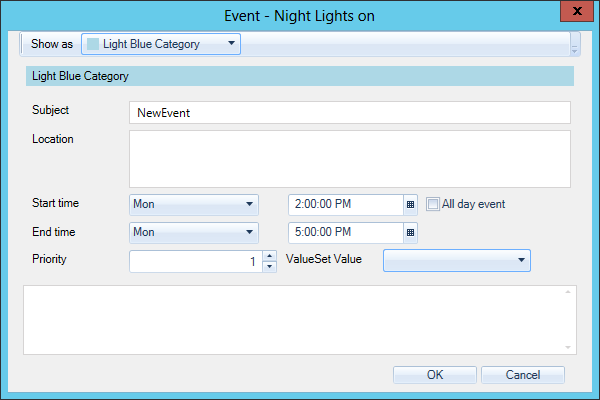
Task: Click the large description text area
Action: pos(295,319)
